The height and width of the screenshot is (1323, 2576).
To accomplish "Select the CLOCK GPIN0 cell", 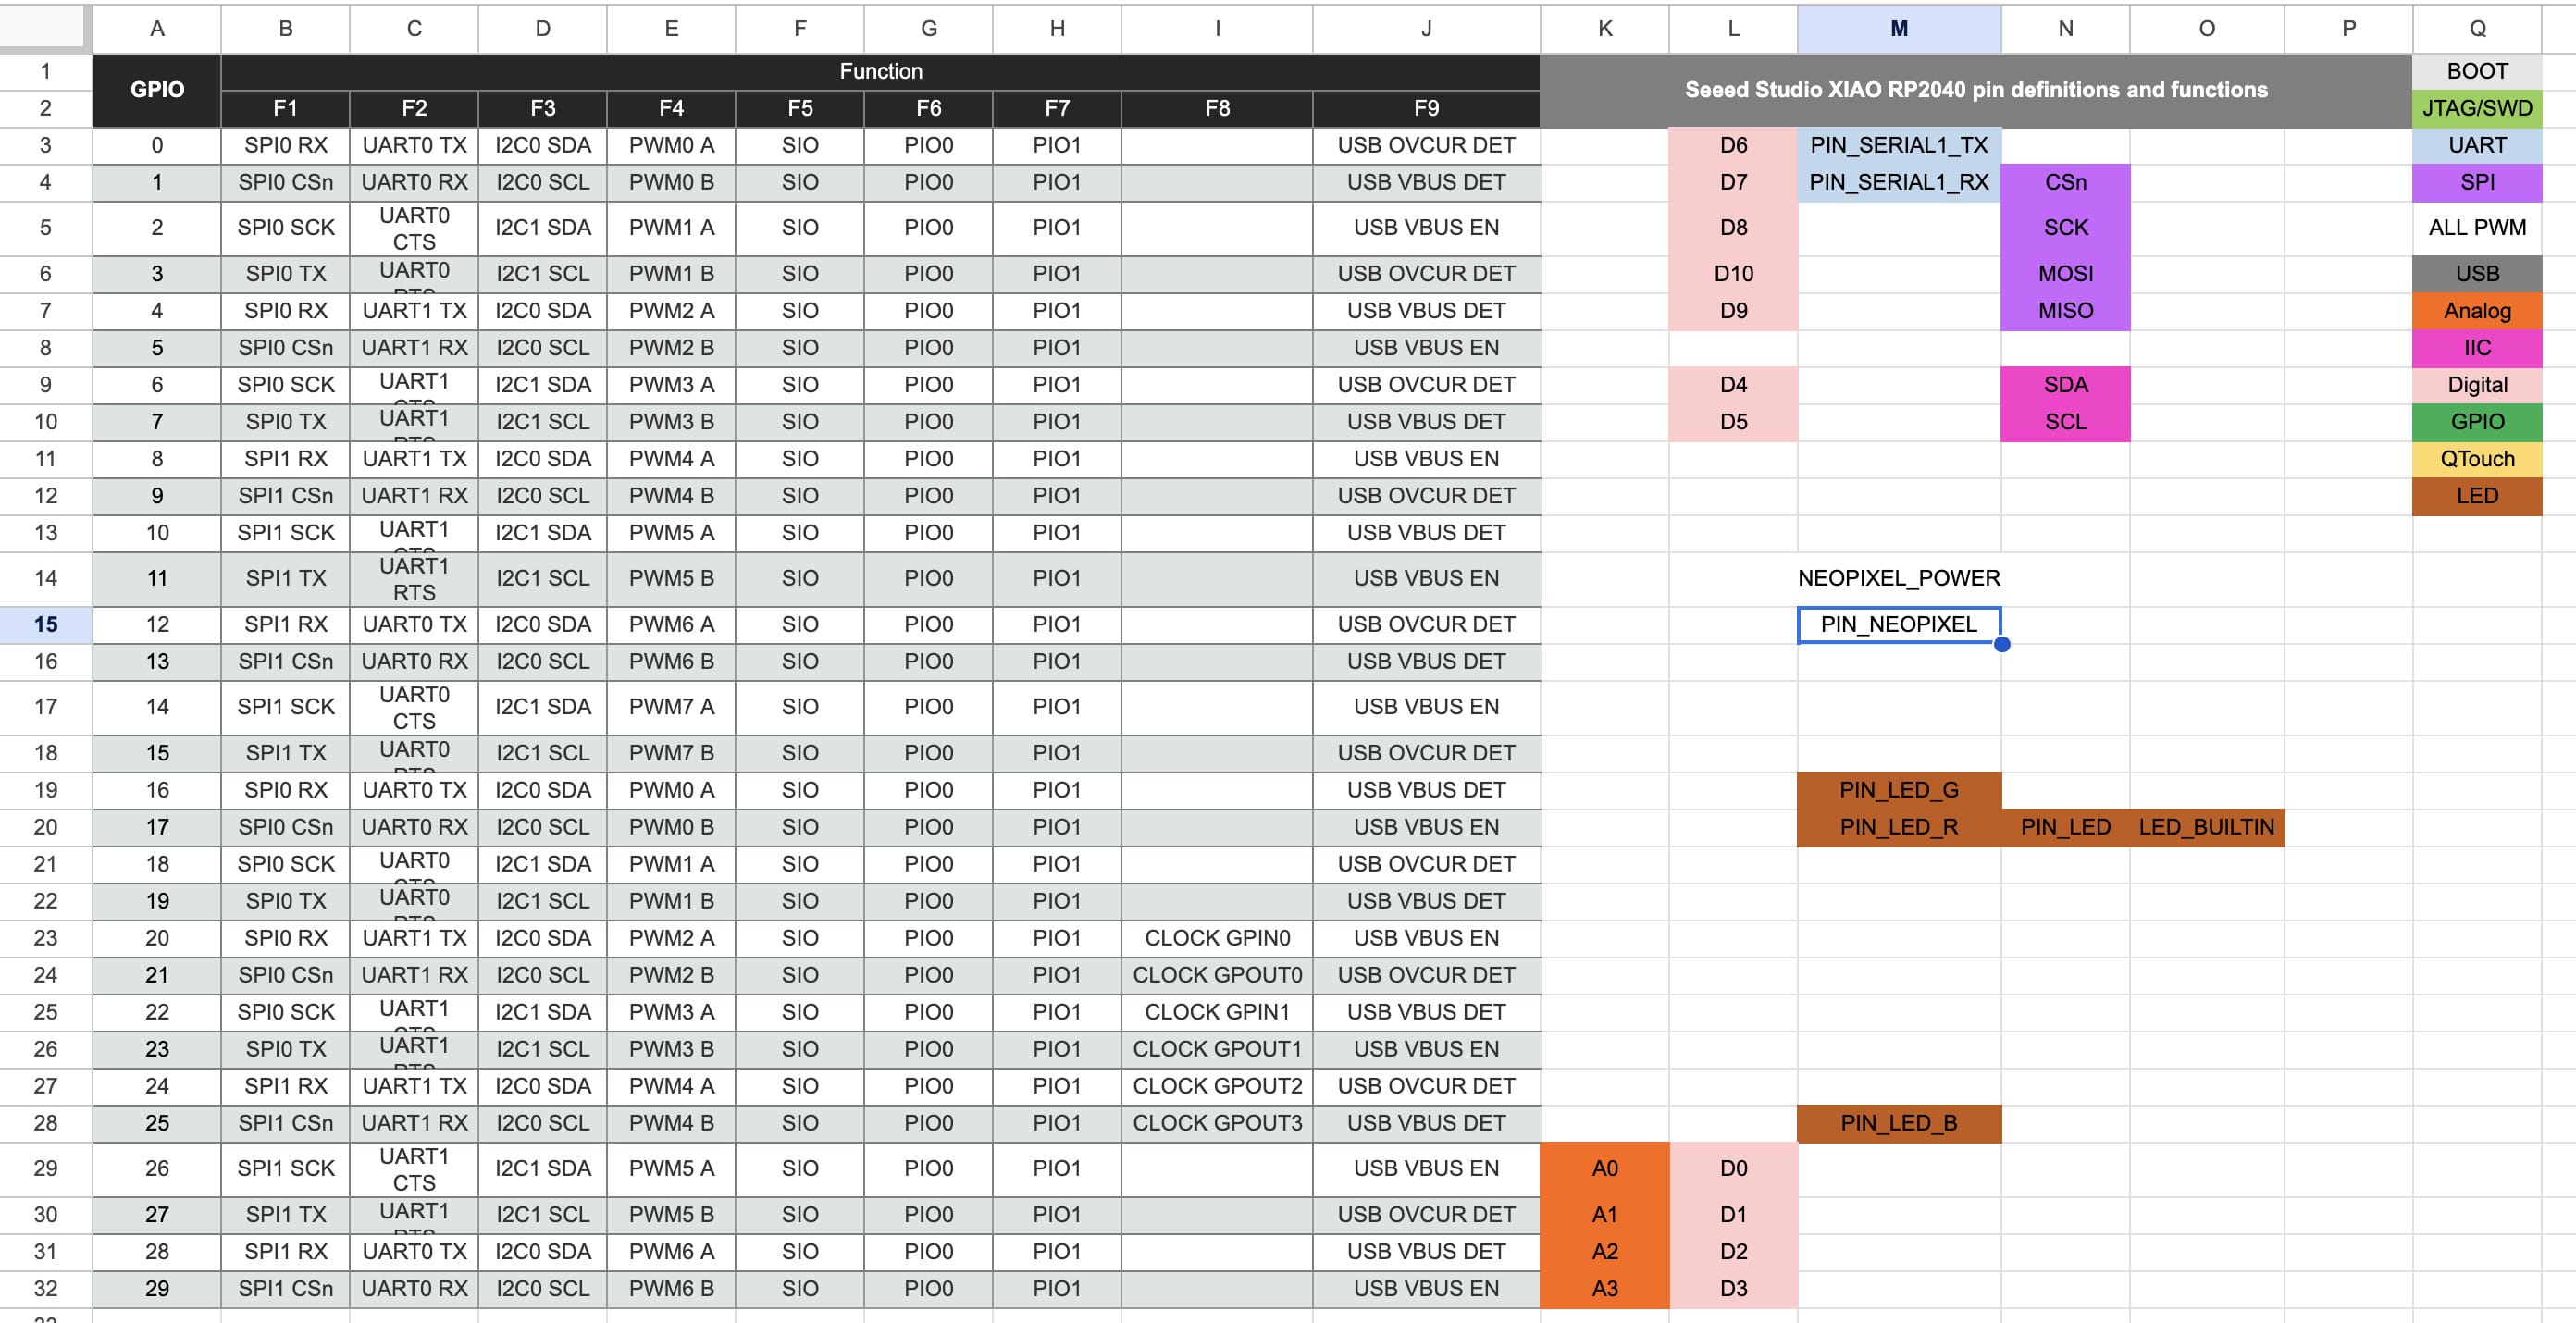I will [1217, 939].
